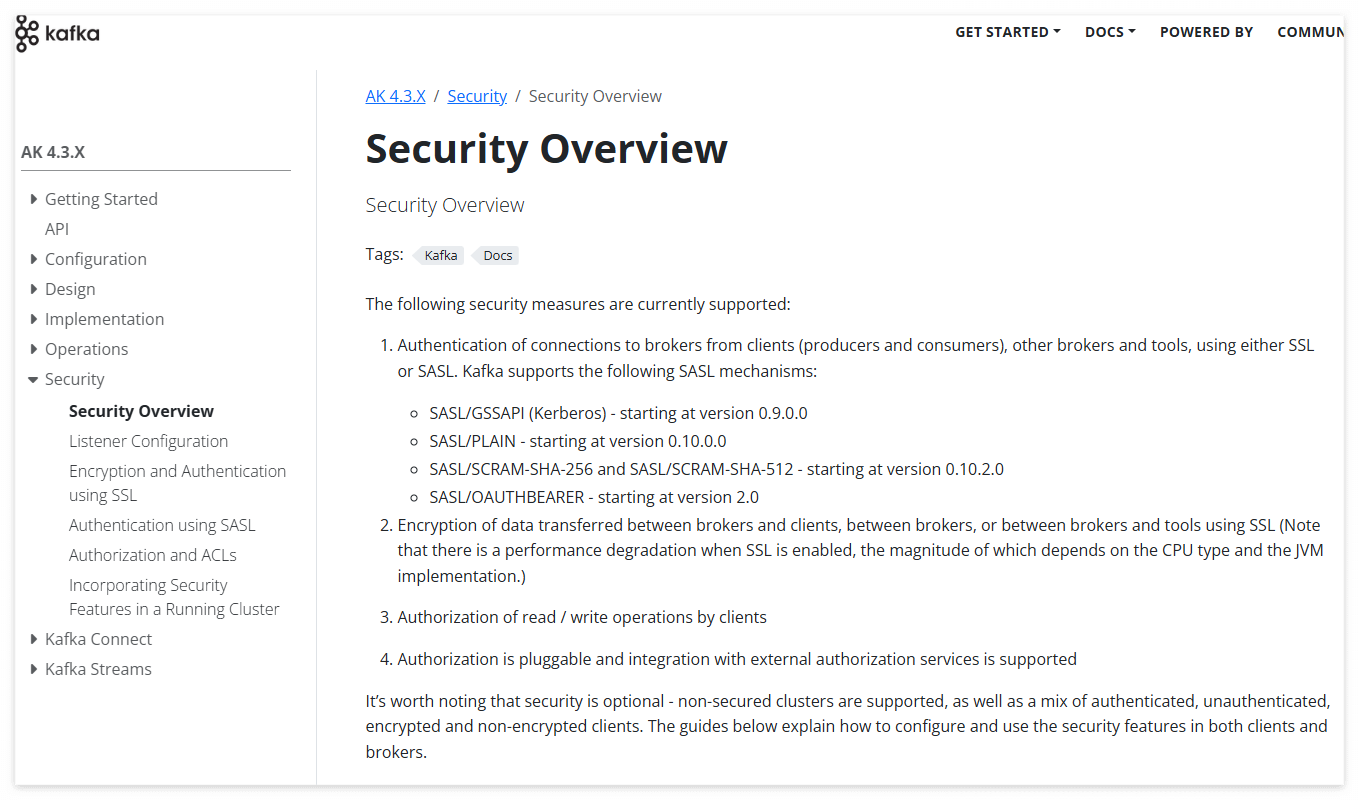The height and width of the screenshot is (800, 1359).
Task: Expand the Operations section triangle
Action: (34, 349)
